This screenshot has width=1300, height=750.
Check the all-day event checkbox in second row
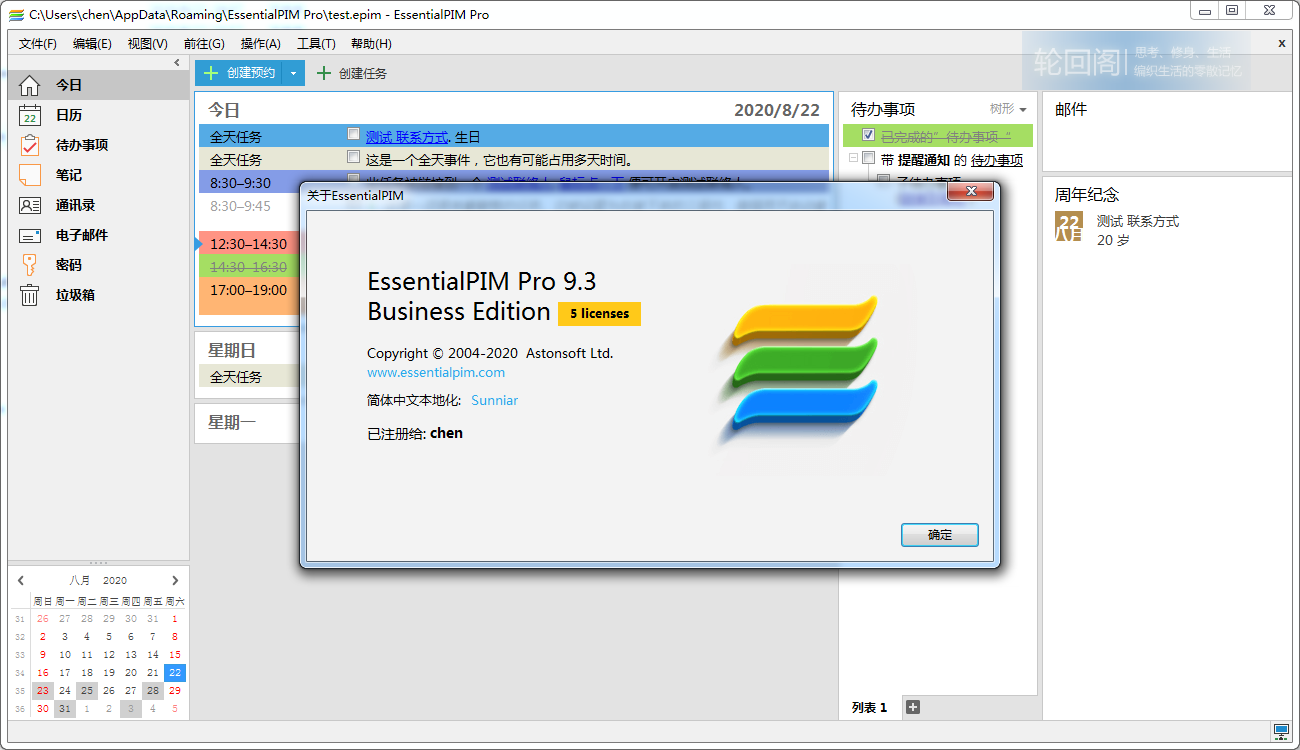point(353,157)
